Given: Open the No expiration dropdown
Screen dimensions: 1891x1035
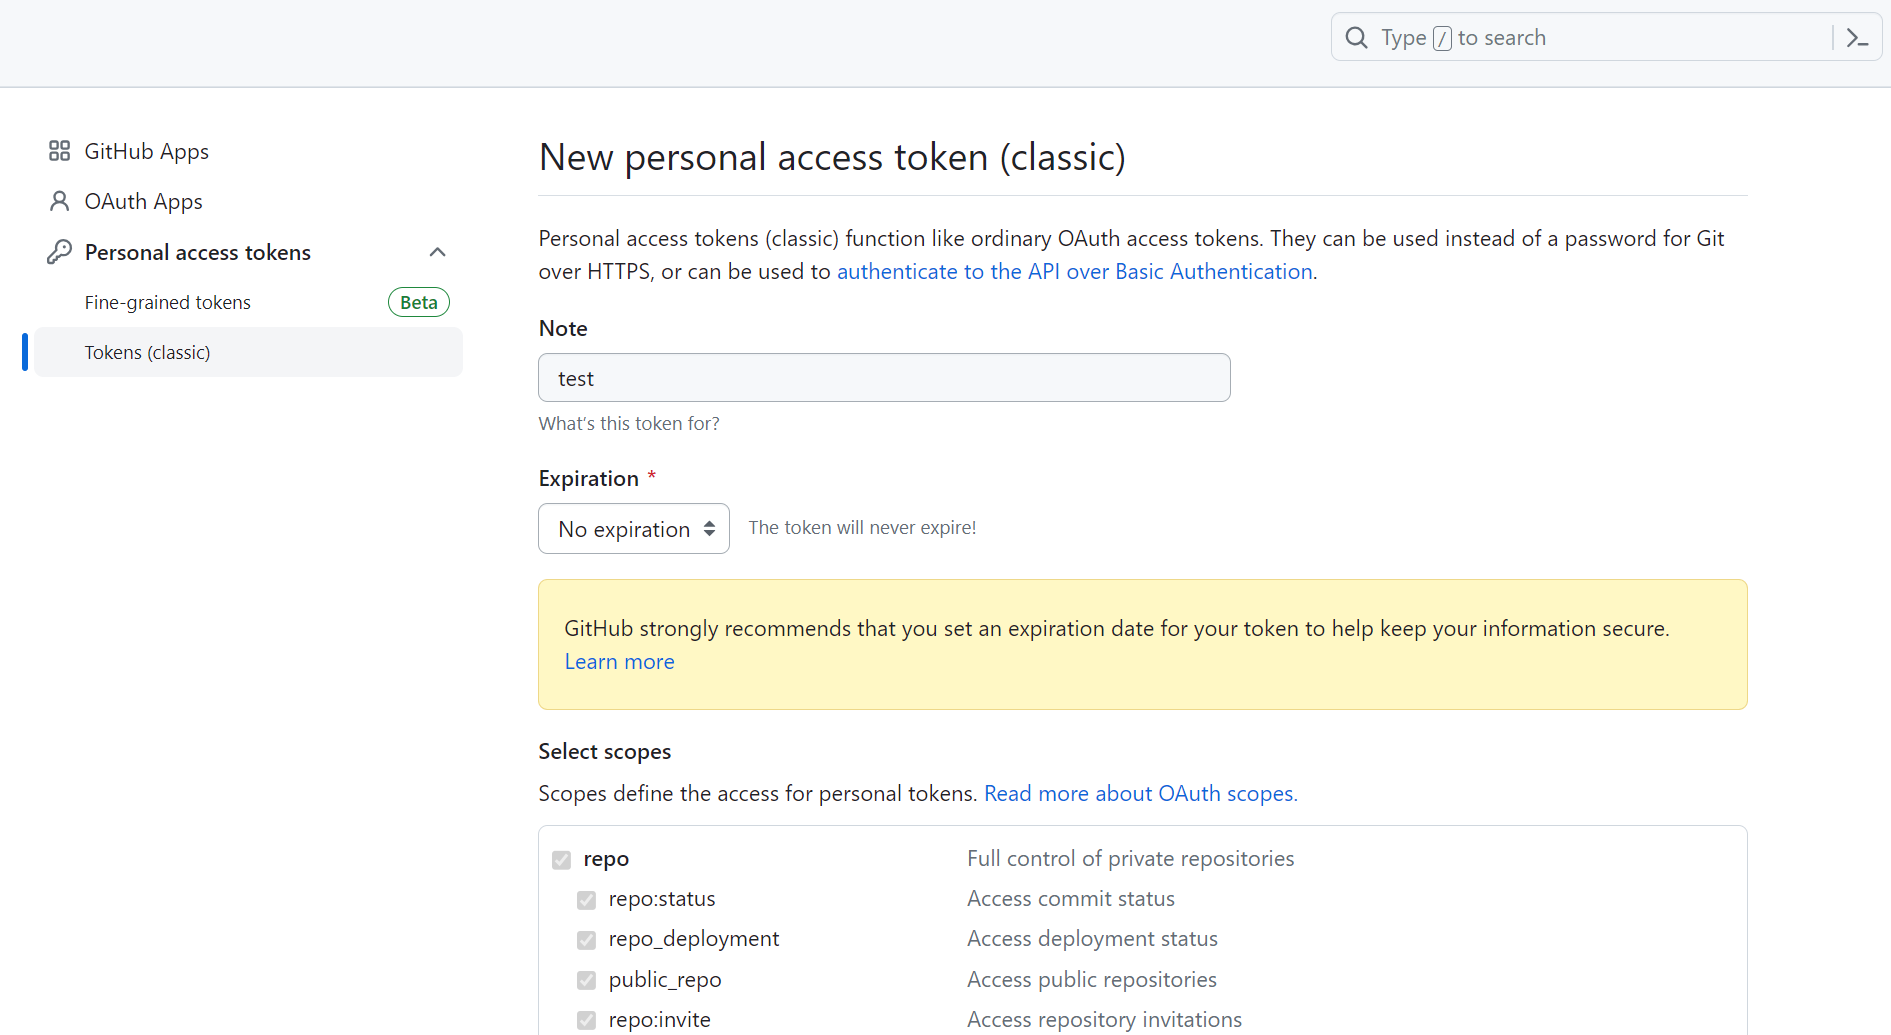Looking at the screenshot, I should pyautogui.click(x=634, y=529).
